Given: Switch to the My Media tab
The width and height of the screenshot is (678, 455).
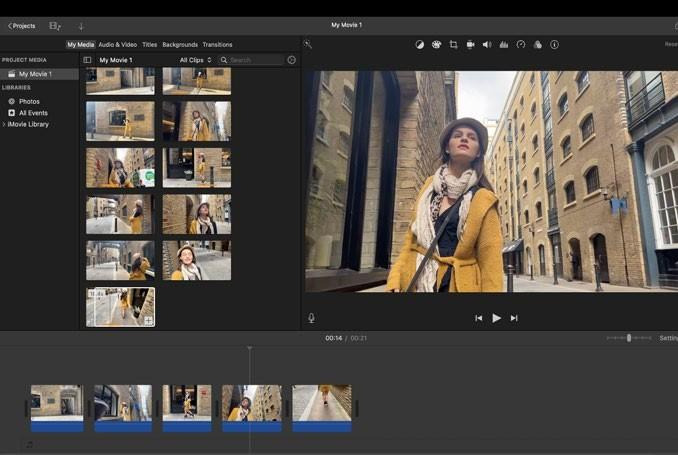Looking at the screenshot, I should pos(80,45).
